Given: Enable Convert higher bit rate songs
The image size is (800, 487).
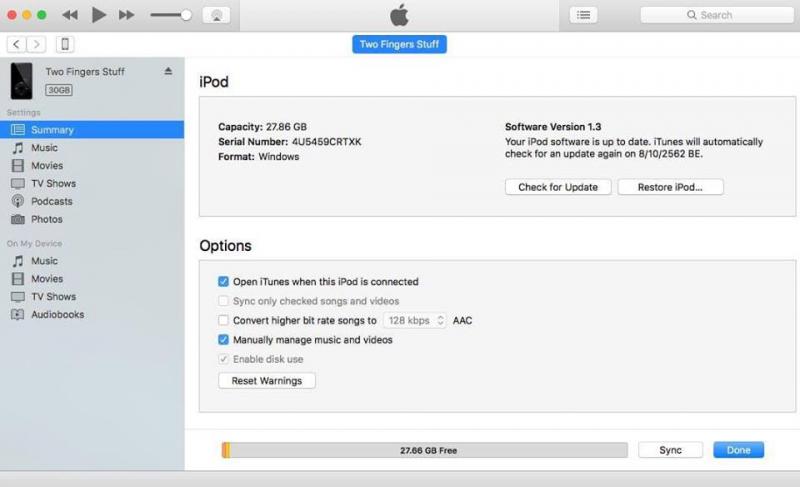Looking at the screenshot, I should [x=223, y=320].
